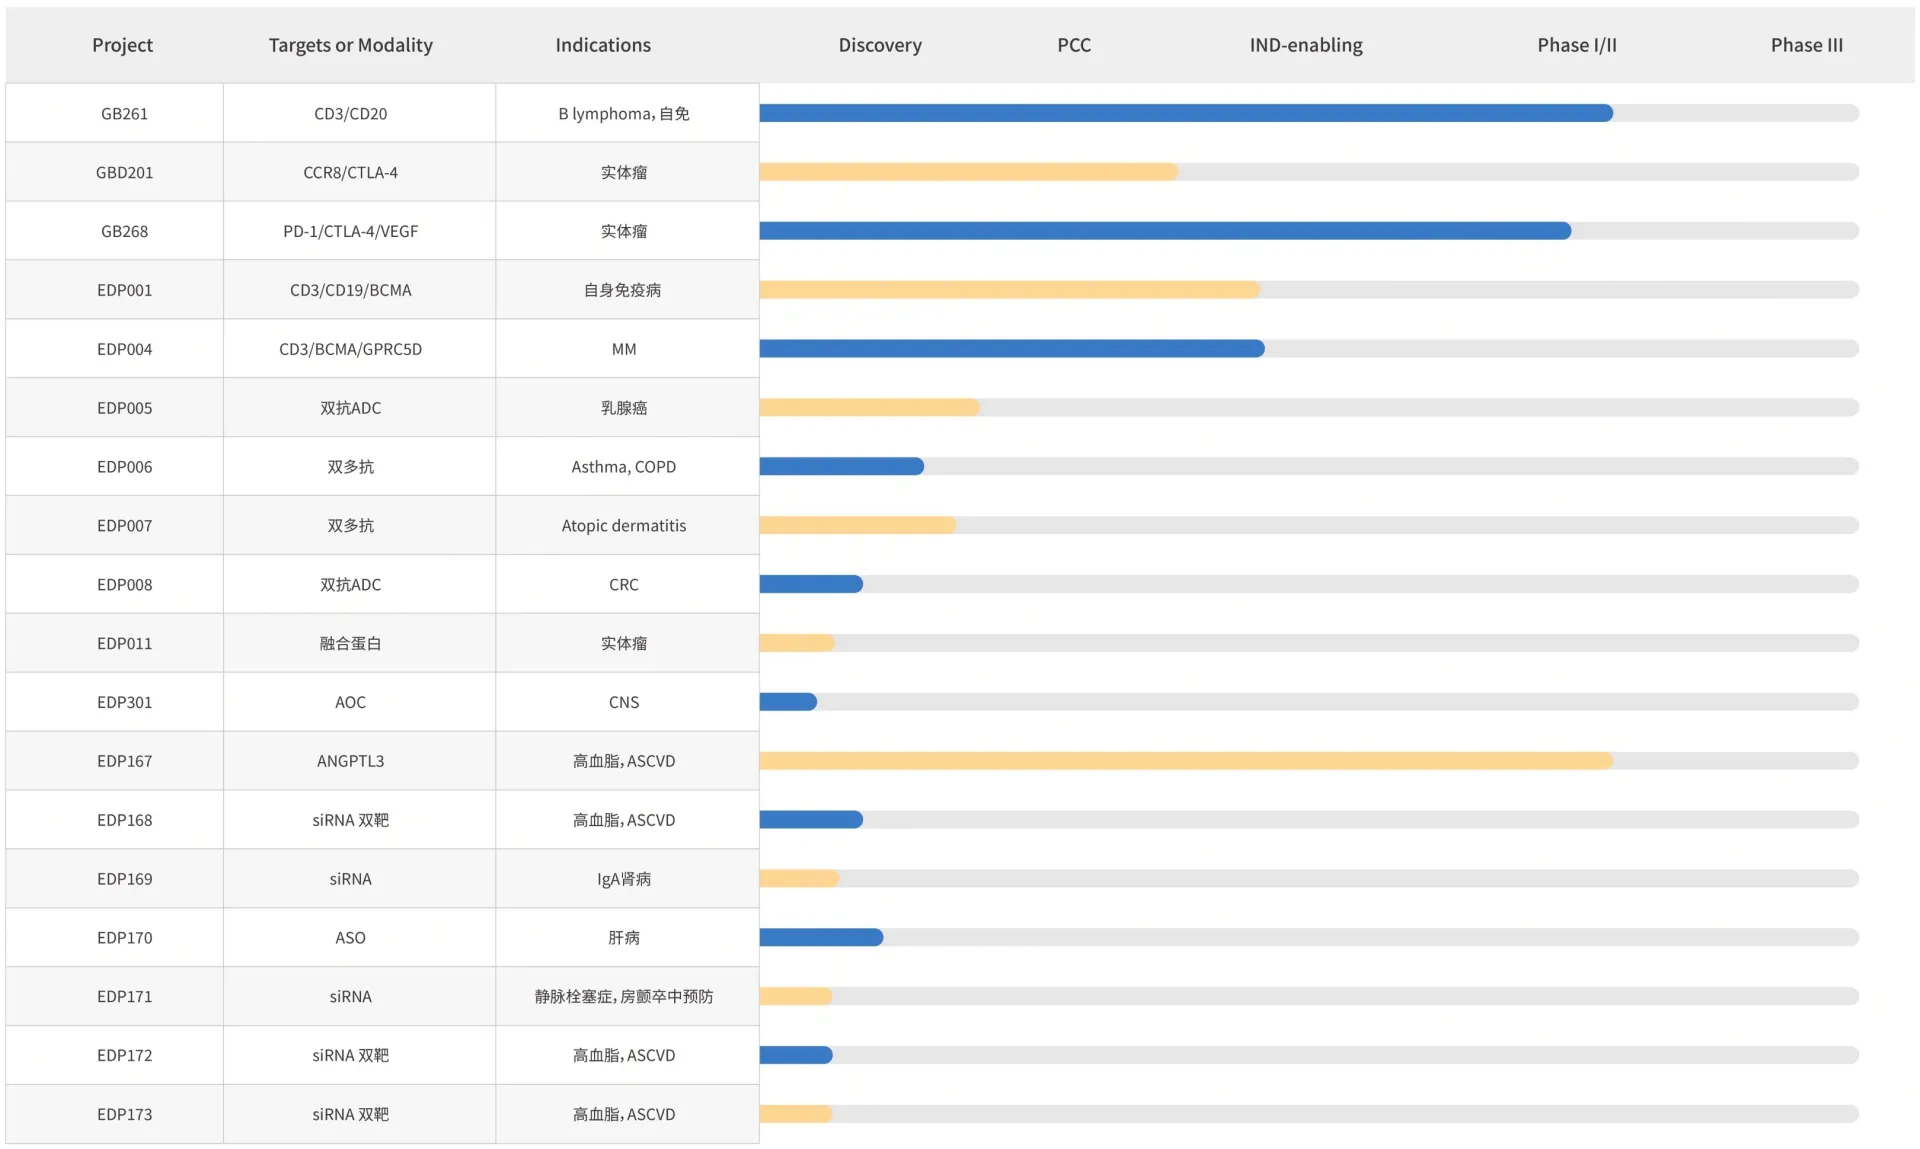Screen dimensions: 1920x1149
Task: Click the EDP167 orange progress bar
Action: click(1185, 761)
